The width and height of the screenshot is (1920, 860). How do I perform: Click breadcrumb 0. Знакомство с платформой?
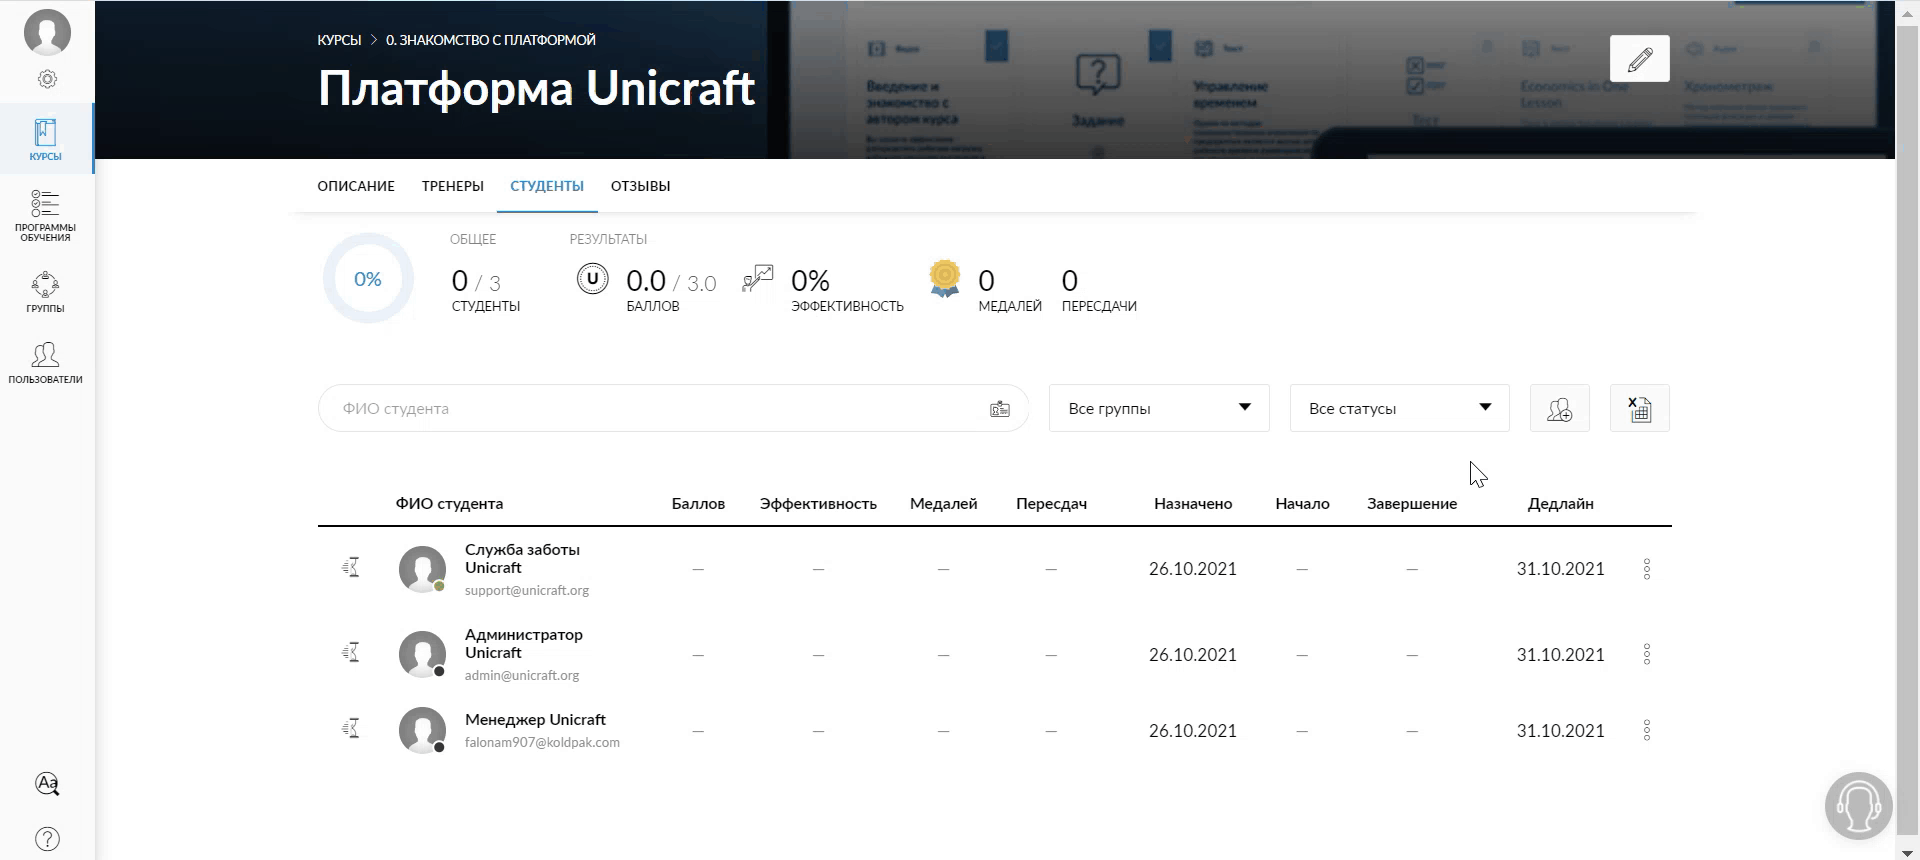[491, 40]
